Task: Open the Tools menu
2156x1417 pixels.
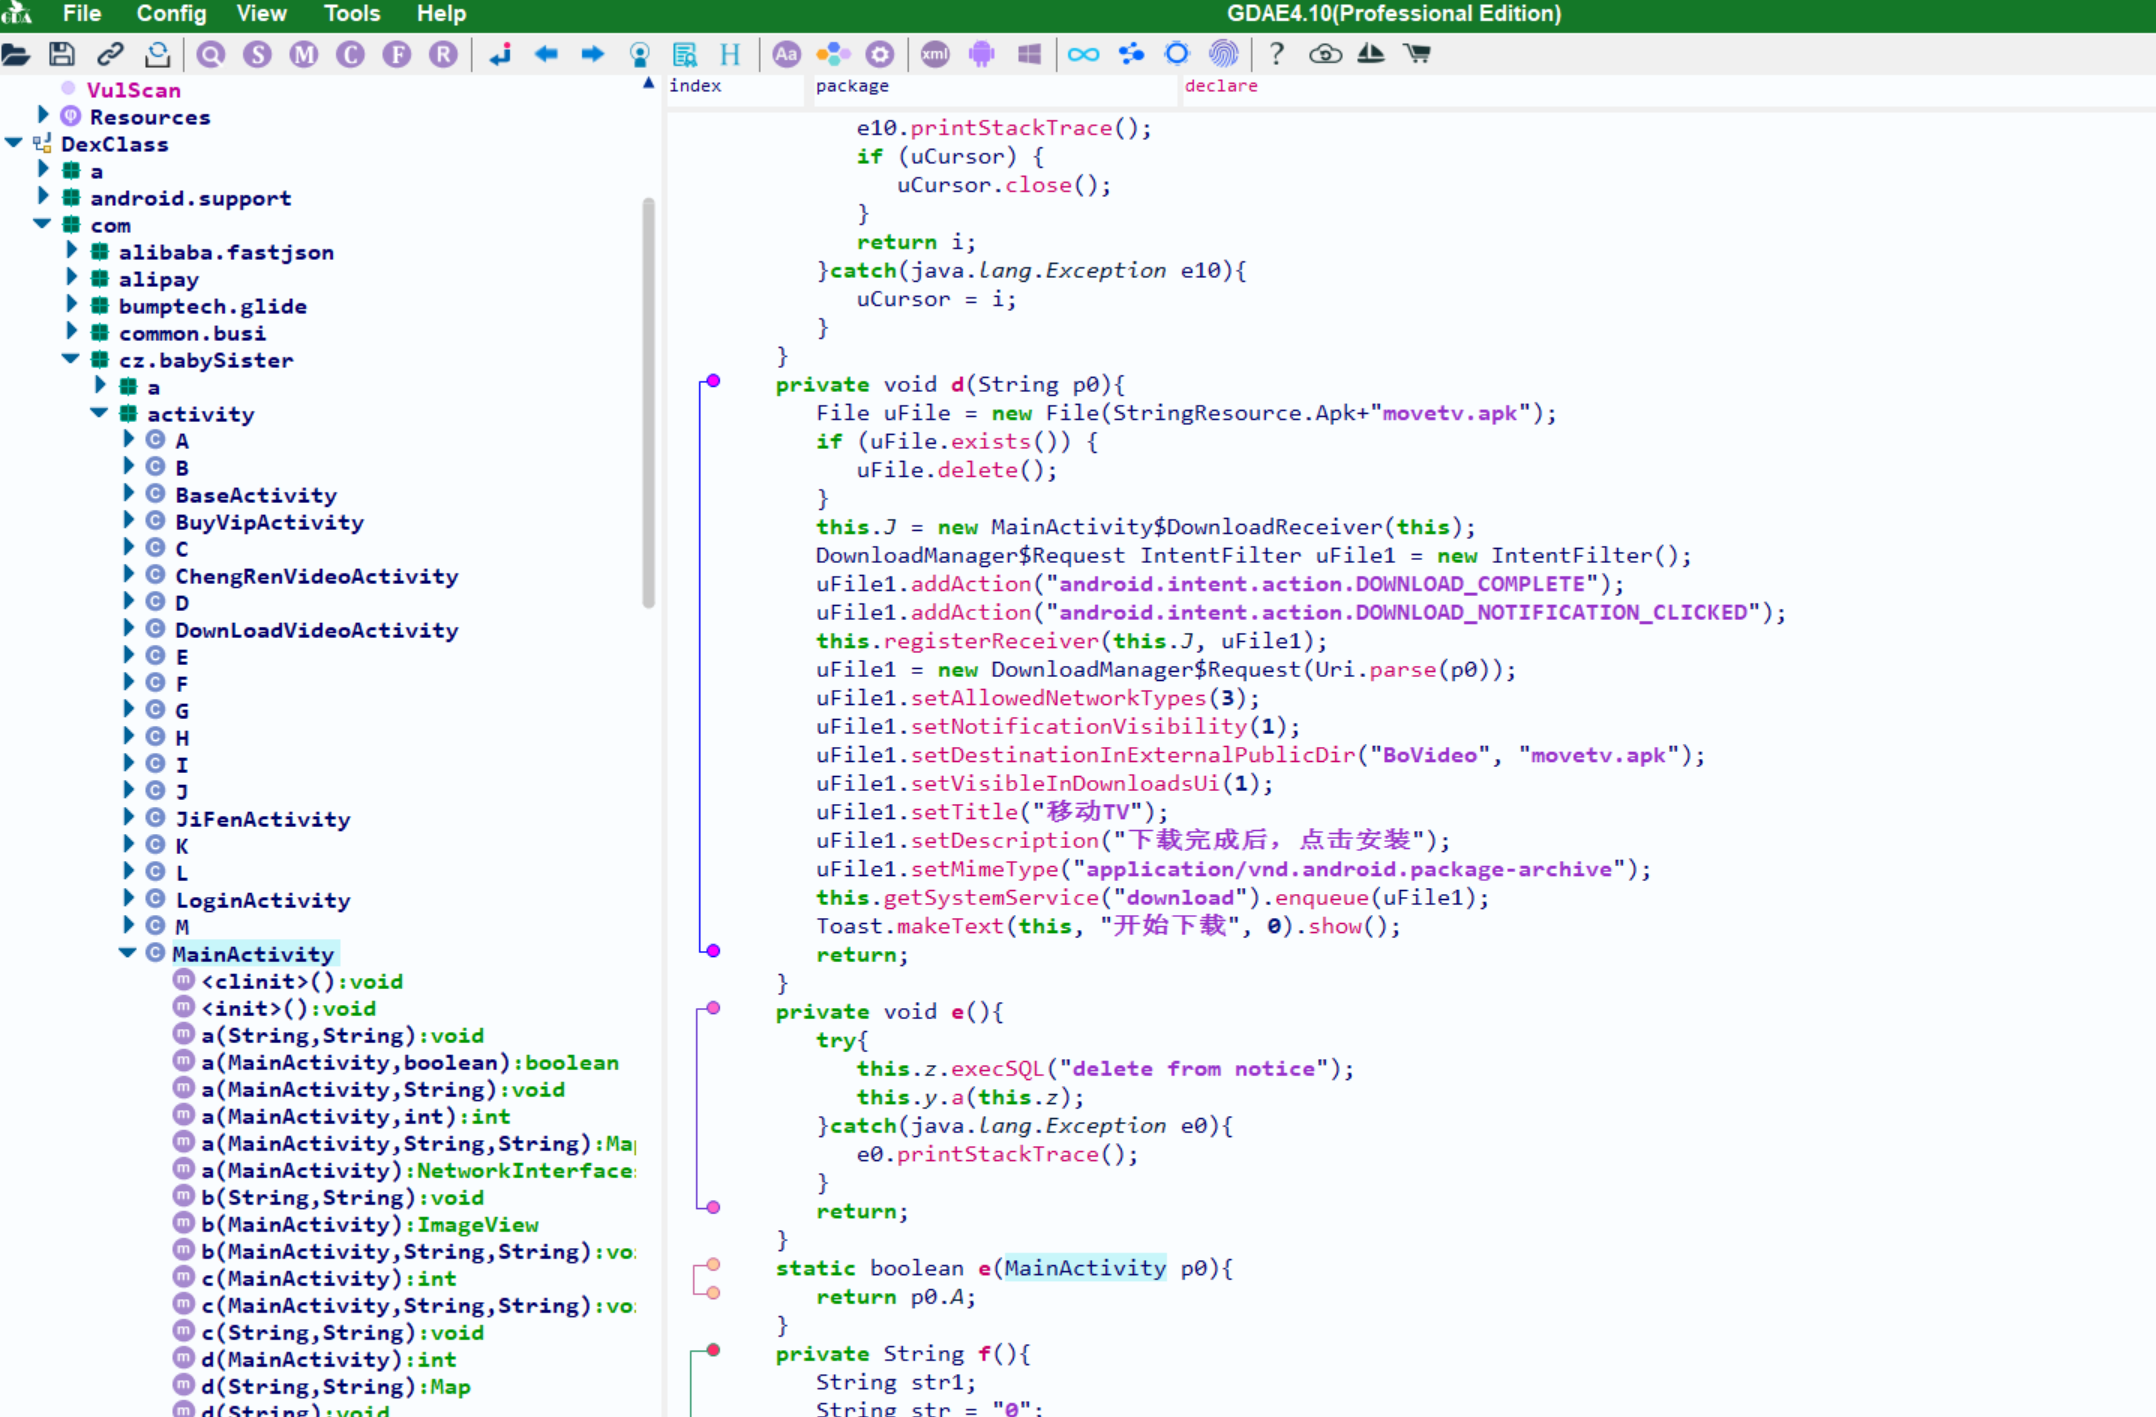Action: pos(351,14)
